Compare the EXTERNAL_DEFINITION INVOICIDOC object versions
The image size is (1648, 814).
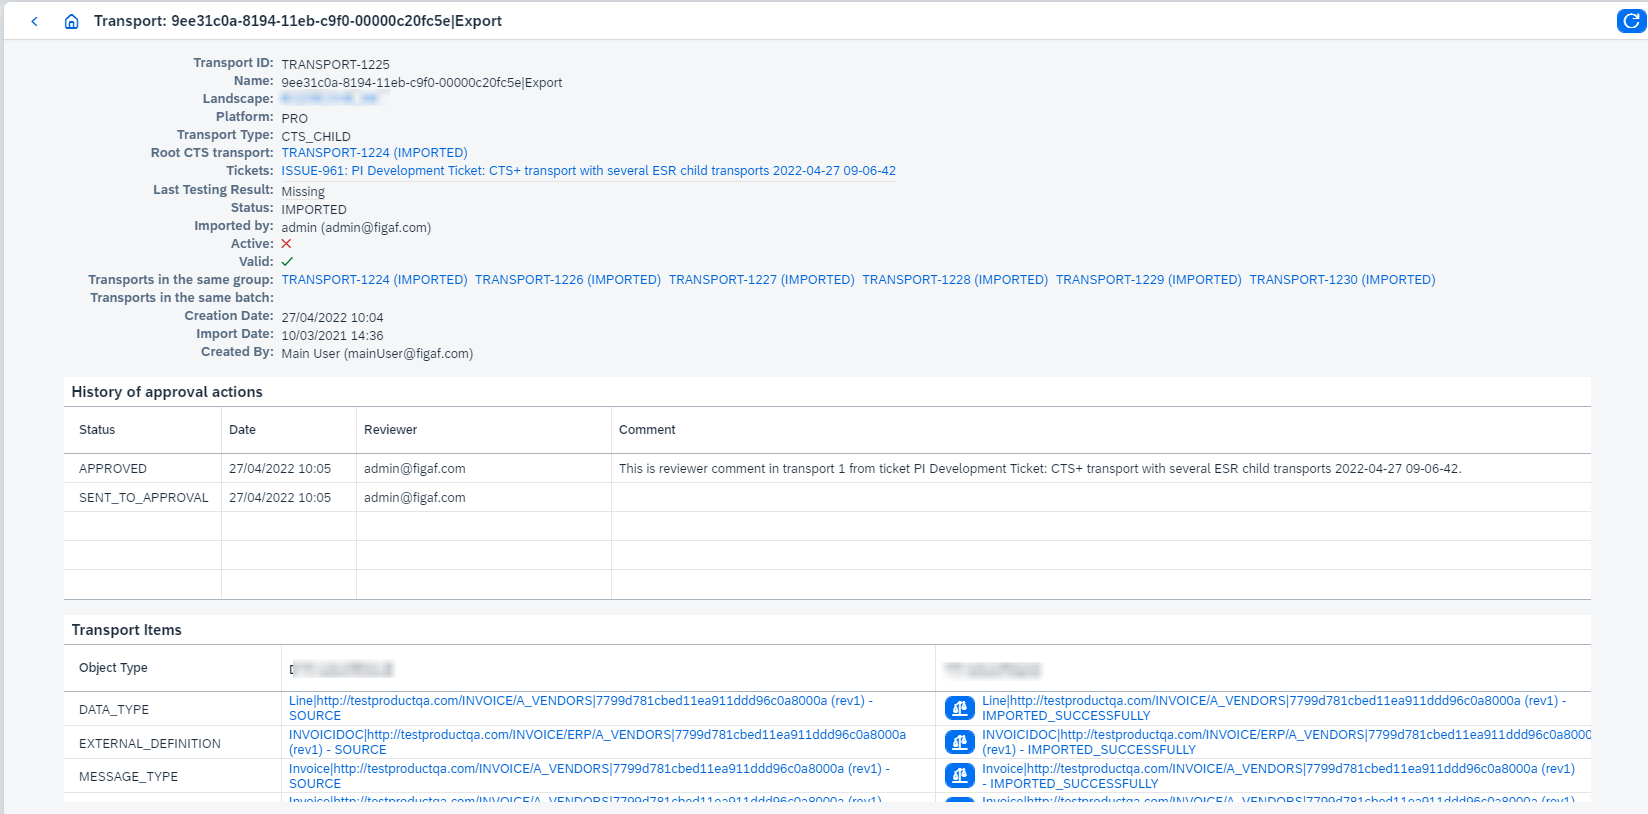(x=960, y=742)
